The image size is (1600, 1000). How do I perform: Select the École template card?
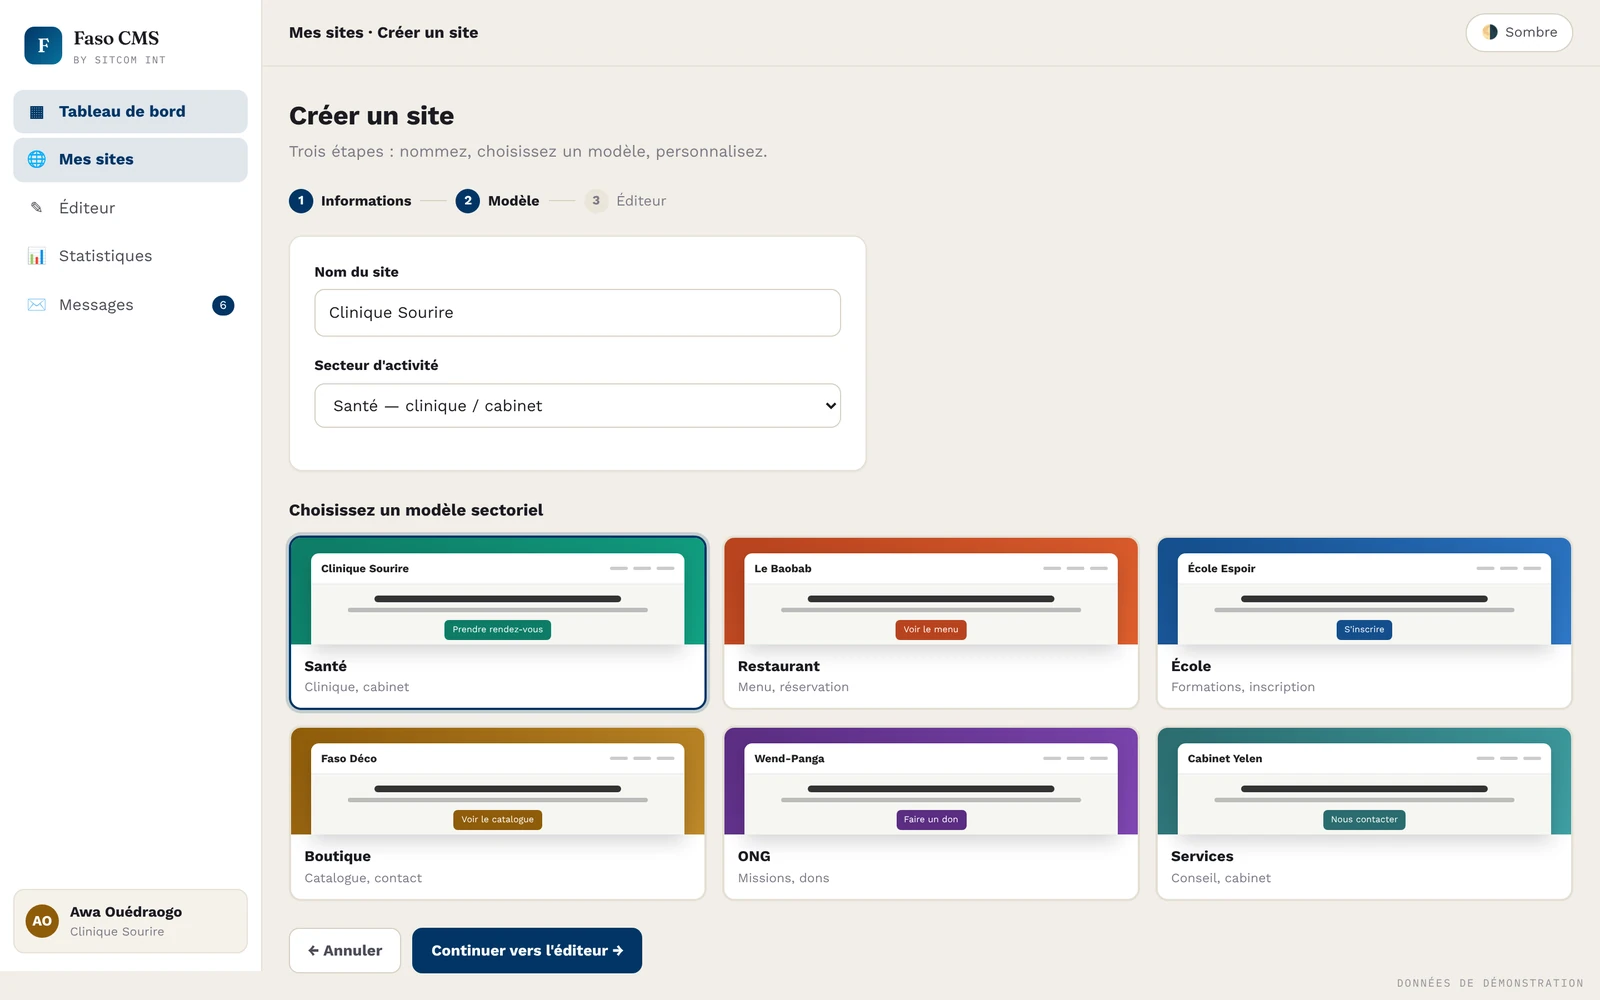1364,623
